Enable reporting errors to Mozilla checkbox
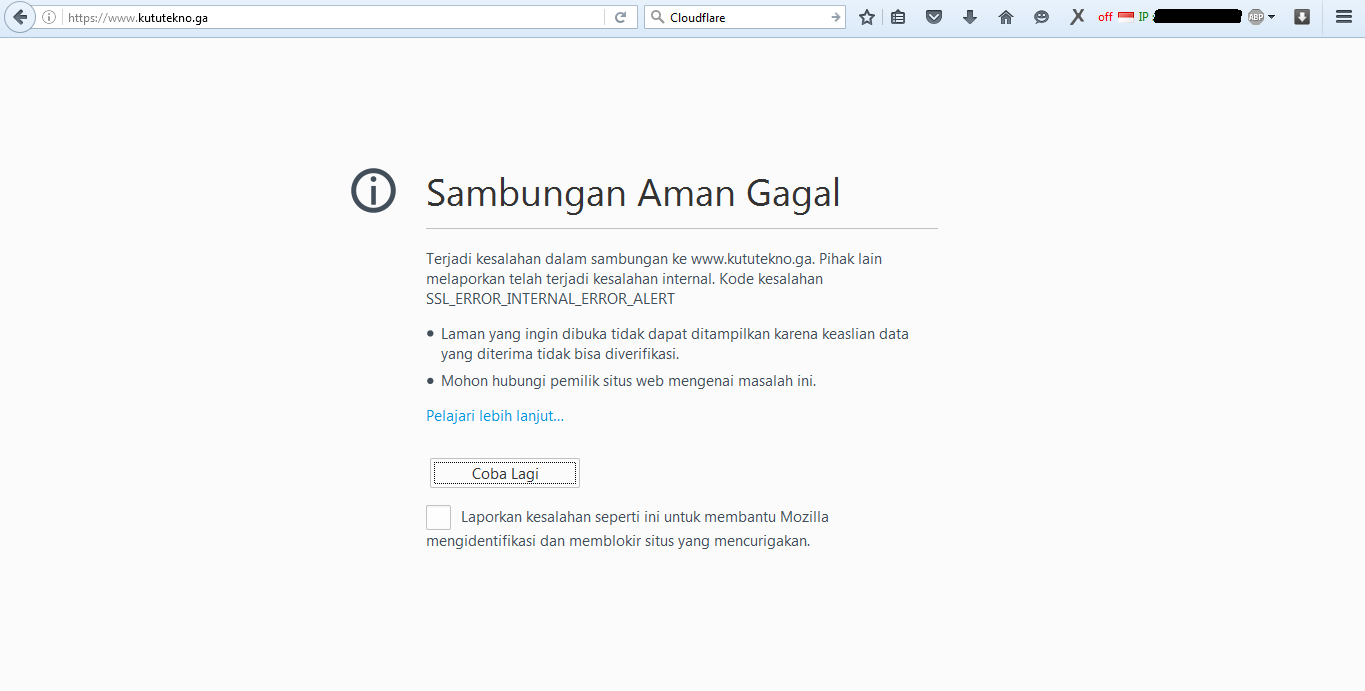 tap(438, 517)
